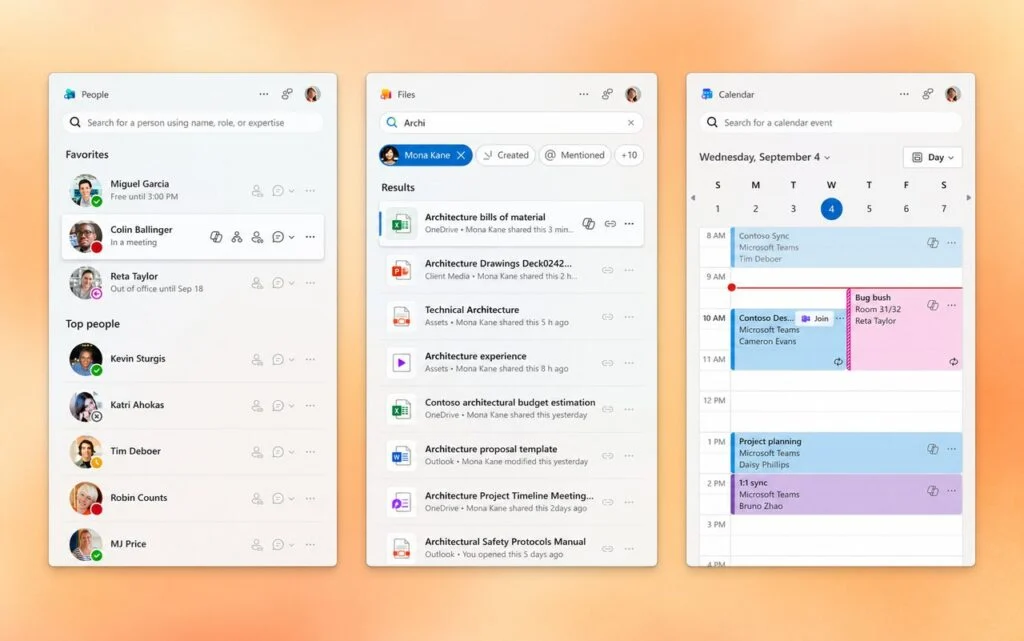
Task: Go to previous week arrow in Calendar
Action: point(693,197)
